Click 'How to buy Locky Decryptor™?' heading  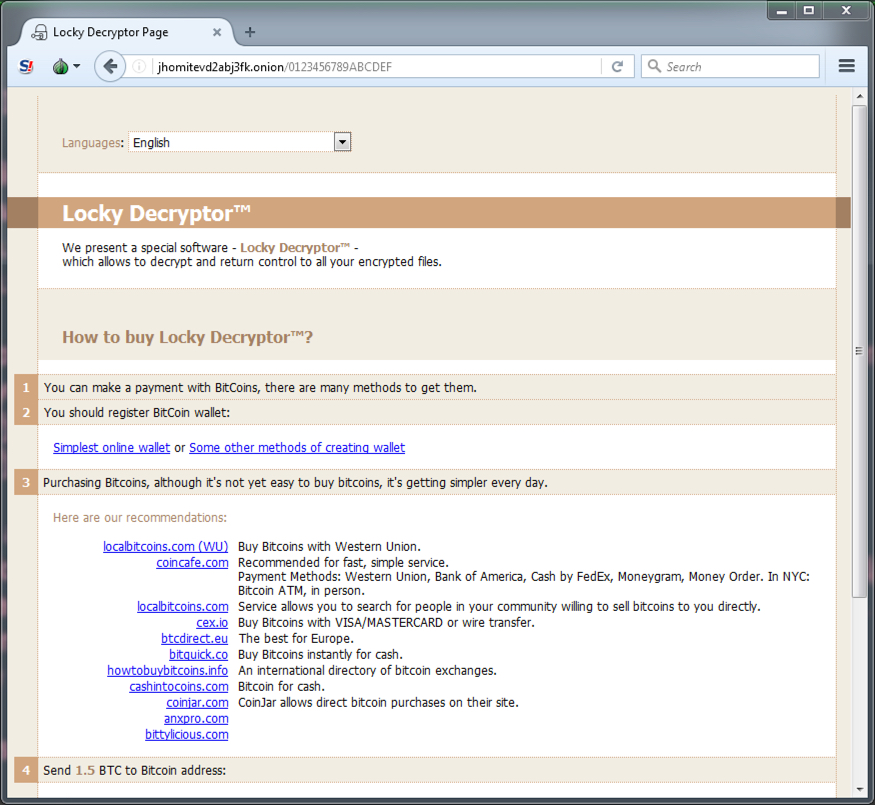(188, 337)
